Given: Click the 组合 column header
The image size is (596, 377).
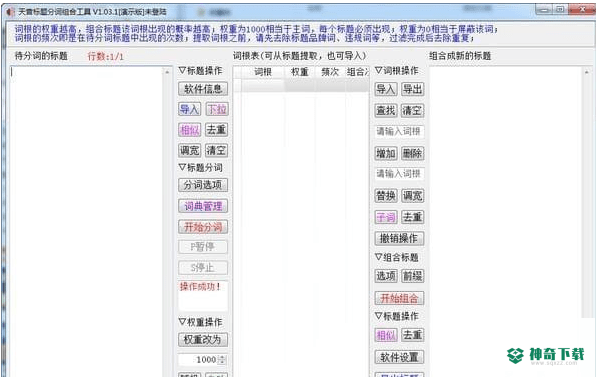Looking at the screenshot, I should point(357,72).
